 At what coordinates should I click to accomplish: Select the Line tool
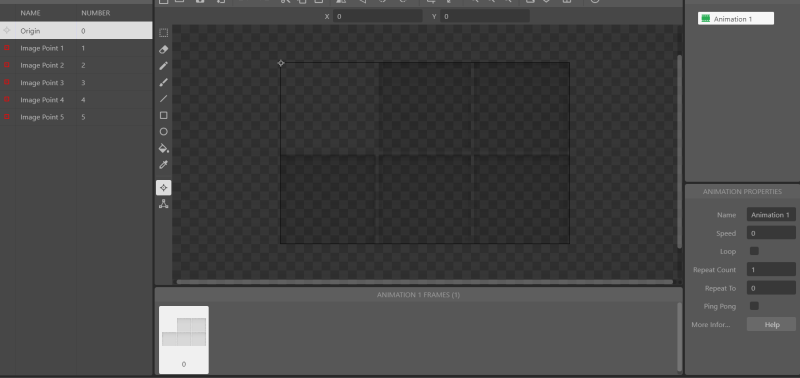pos(163,98)
